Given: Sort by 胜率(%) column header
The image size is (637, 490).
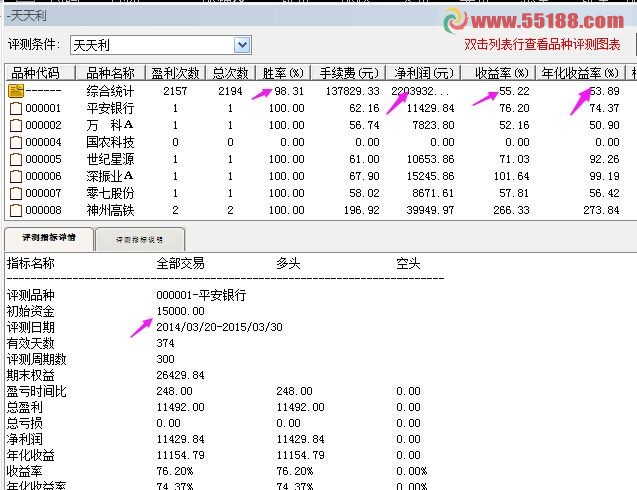Looking at the screenshot, I should [x=283, y=73].
